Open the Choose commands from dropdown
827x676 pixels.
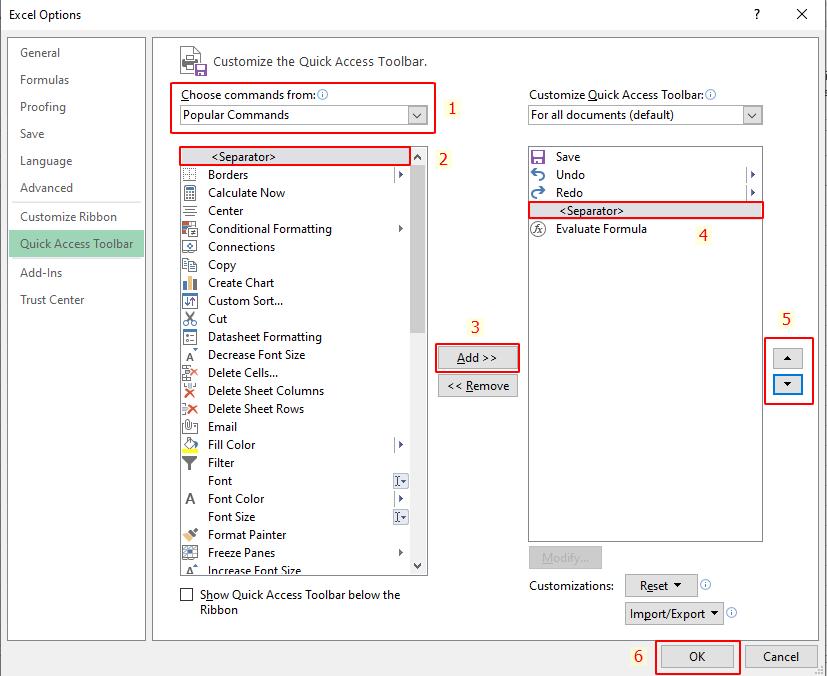[417, 115]
